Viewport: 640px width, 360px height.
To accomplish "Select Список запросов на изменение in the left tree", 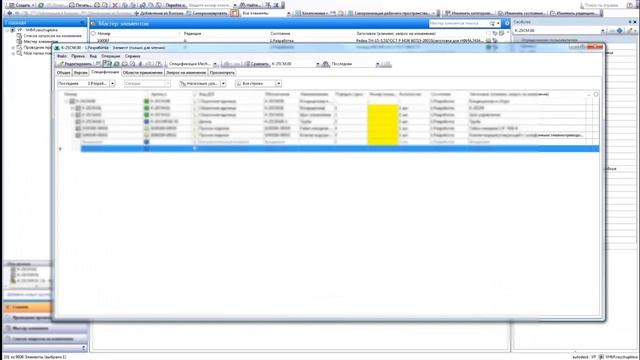I will tap(52, 36).
